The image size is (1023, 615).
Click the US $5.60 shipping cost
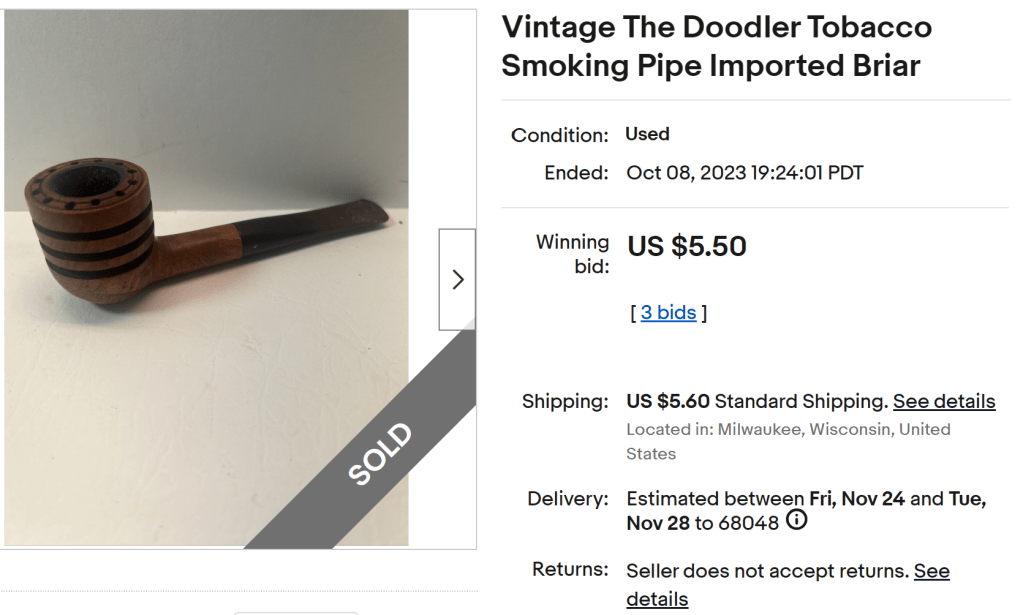coord(668,402)
